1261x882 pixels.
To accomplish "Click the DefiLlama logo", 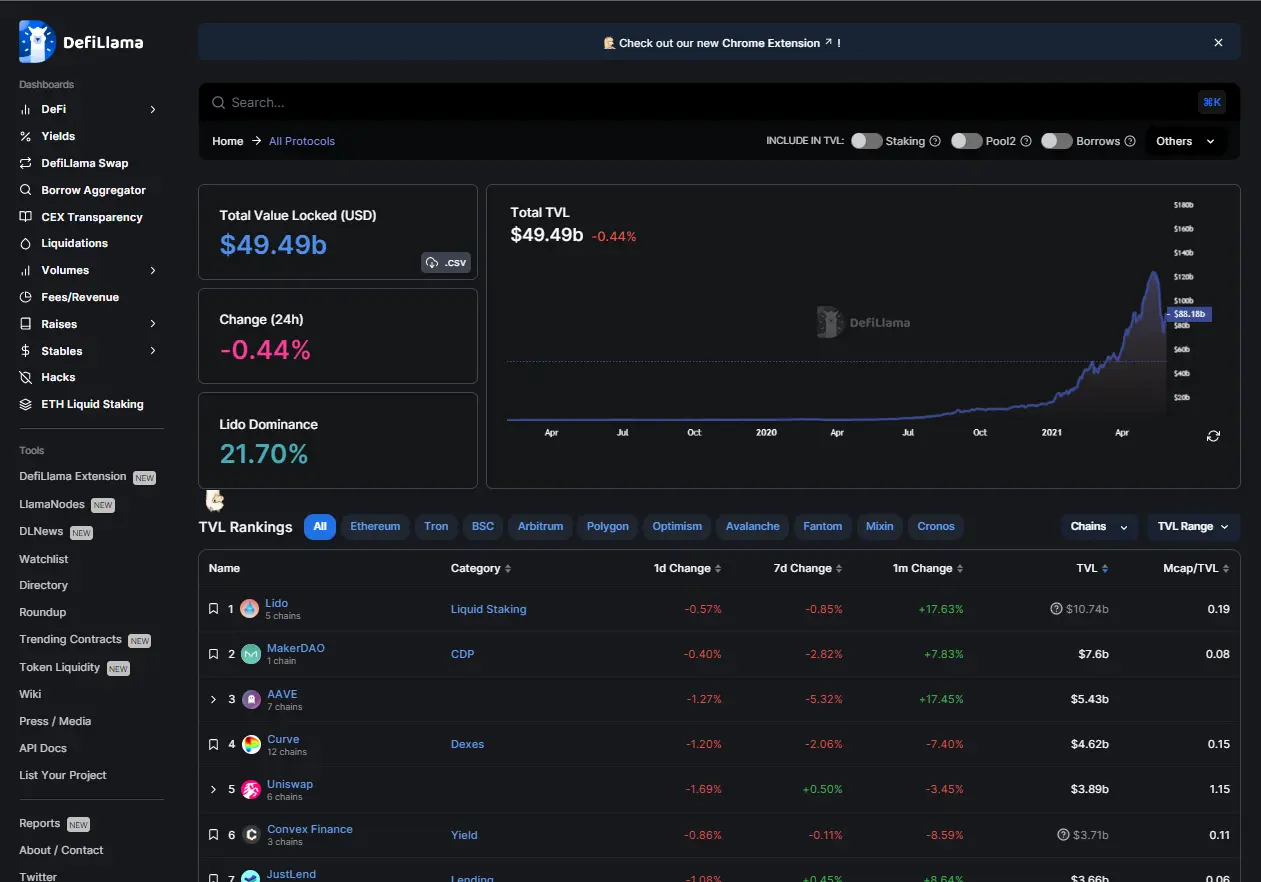I will 81,42.
